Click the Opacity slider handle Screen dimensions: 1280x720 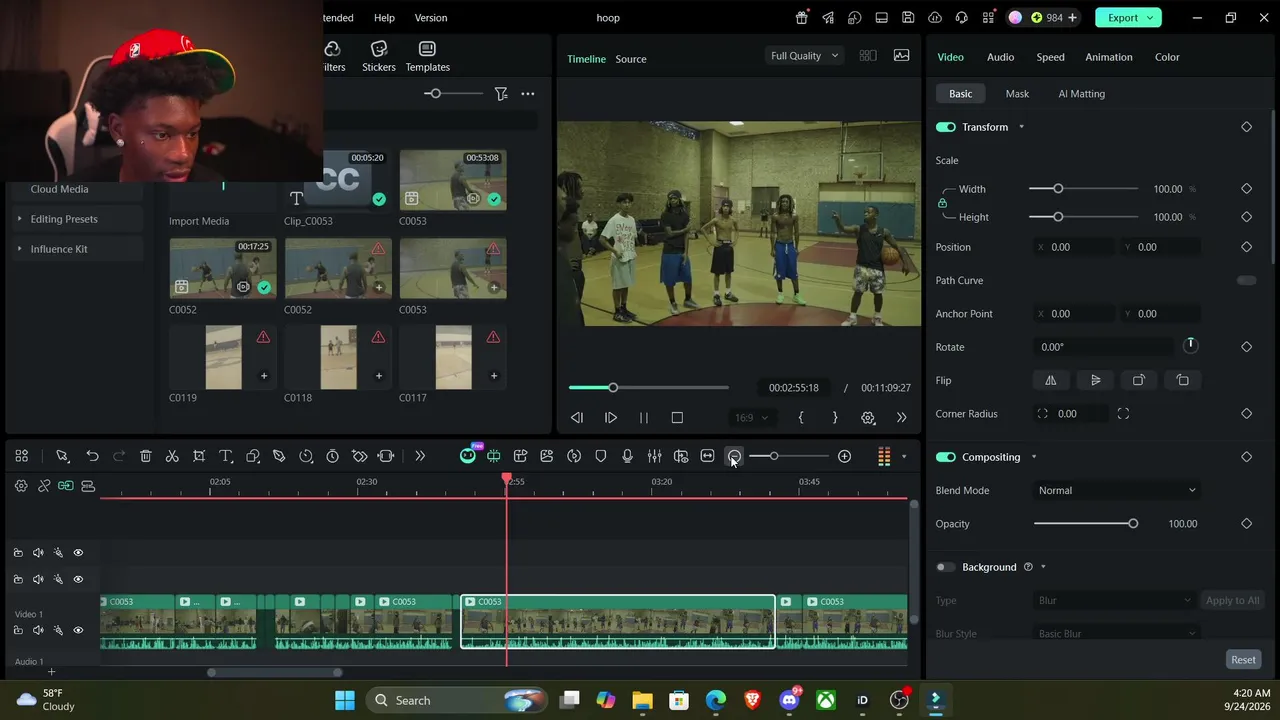1133,524
